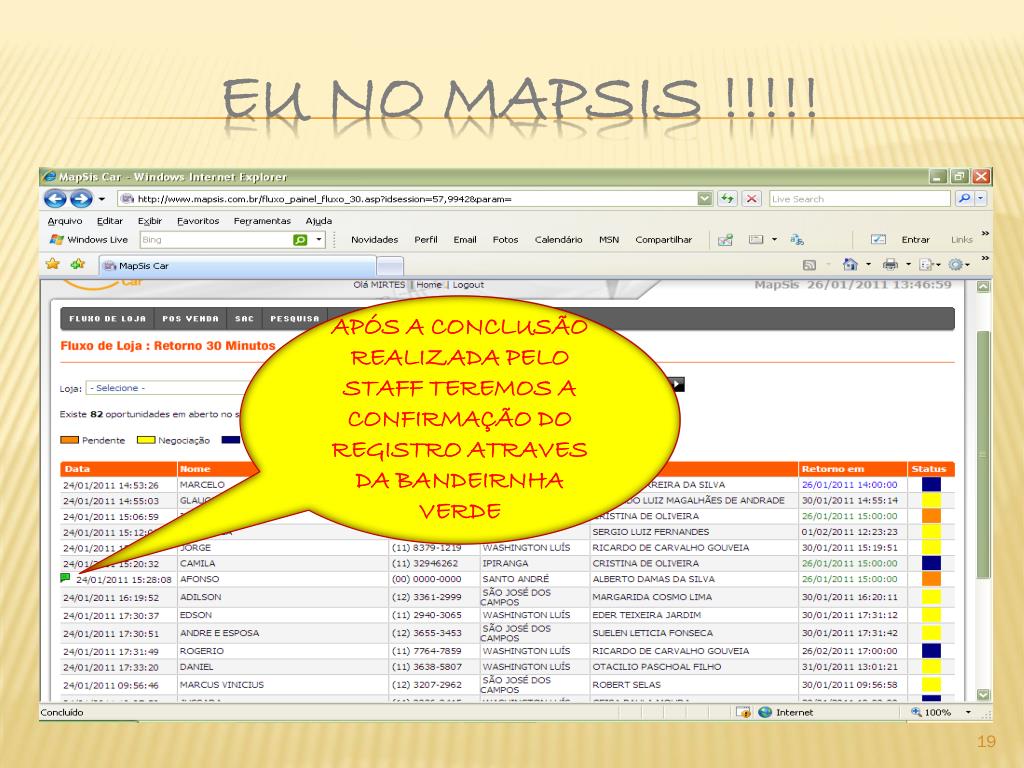The width and height of the screenshot is (1024, 768).
Task: Open the Loja '- Selecione -' dropdown
Action: tap(167, 388)
